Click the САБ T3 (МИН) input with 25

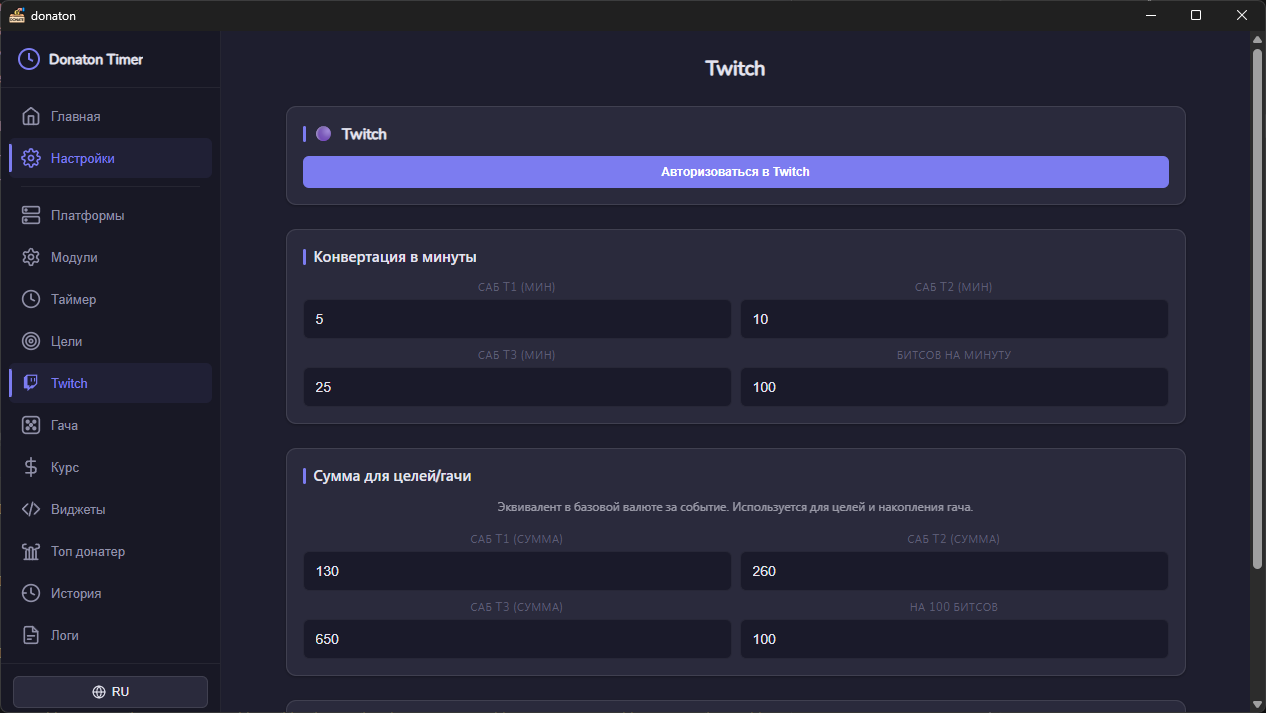point(517,387)
